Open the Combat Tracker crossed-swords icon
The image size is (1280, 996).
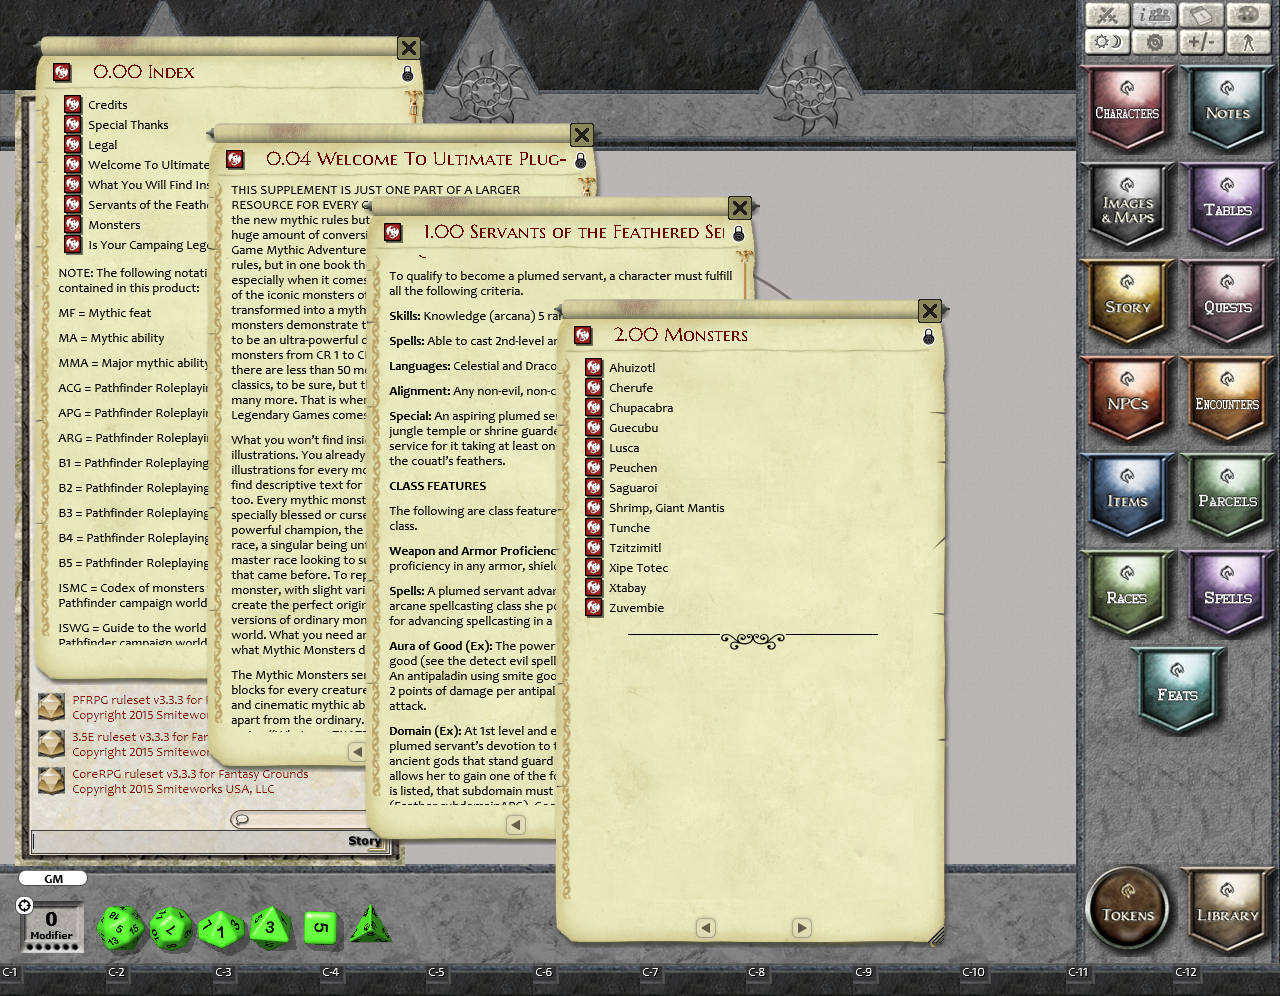point(1107,15)
